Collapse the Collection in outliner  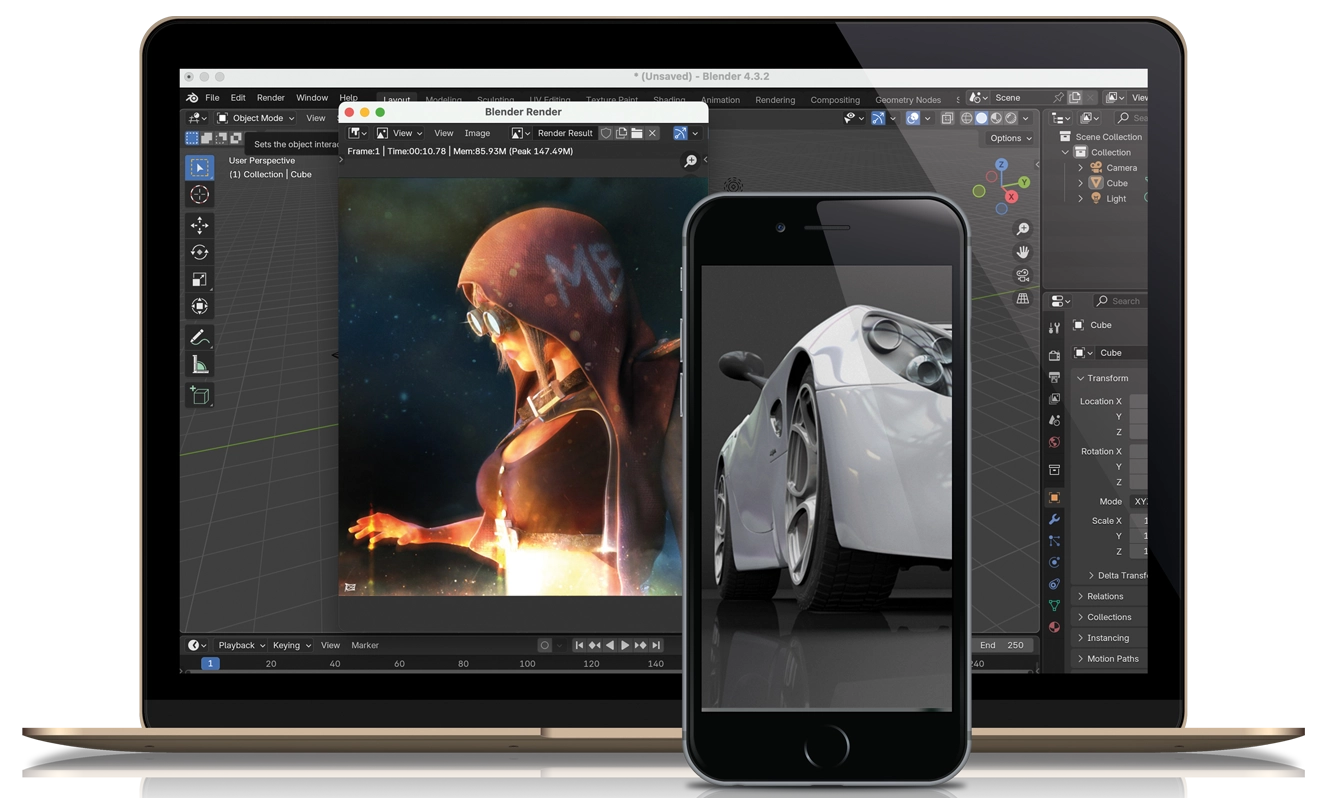point(1065,152)
